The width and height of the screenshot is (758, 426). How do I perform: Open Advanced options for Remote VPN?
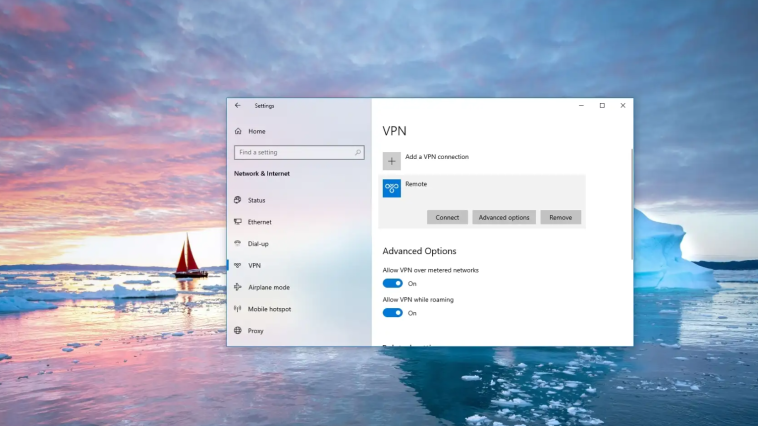(504, 217)
